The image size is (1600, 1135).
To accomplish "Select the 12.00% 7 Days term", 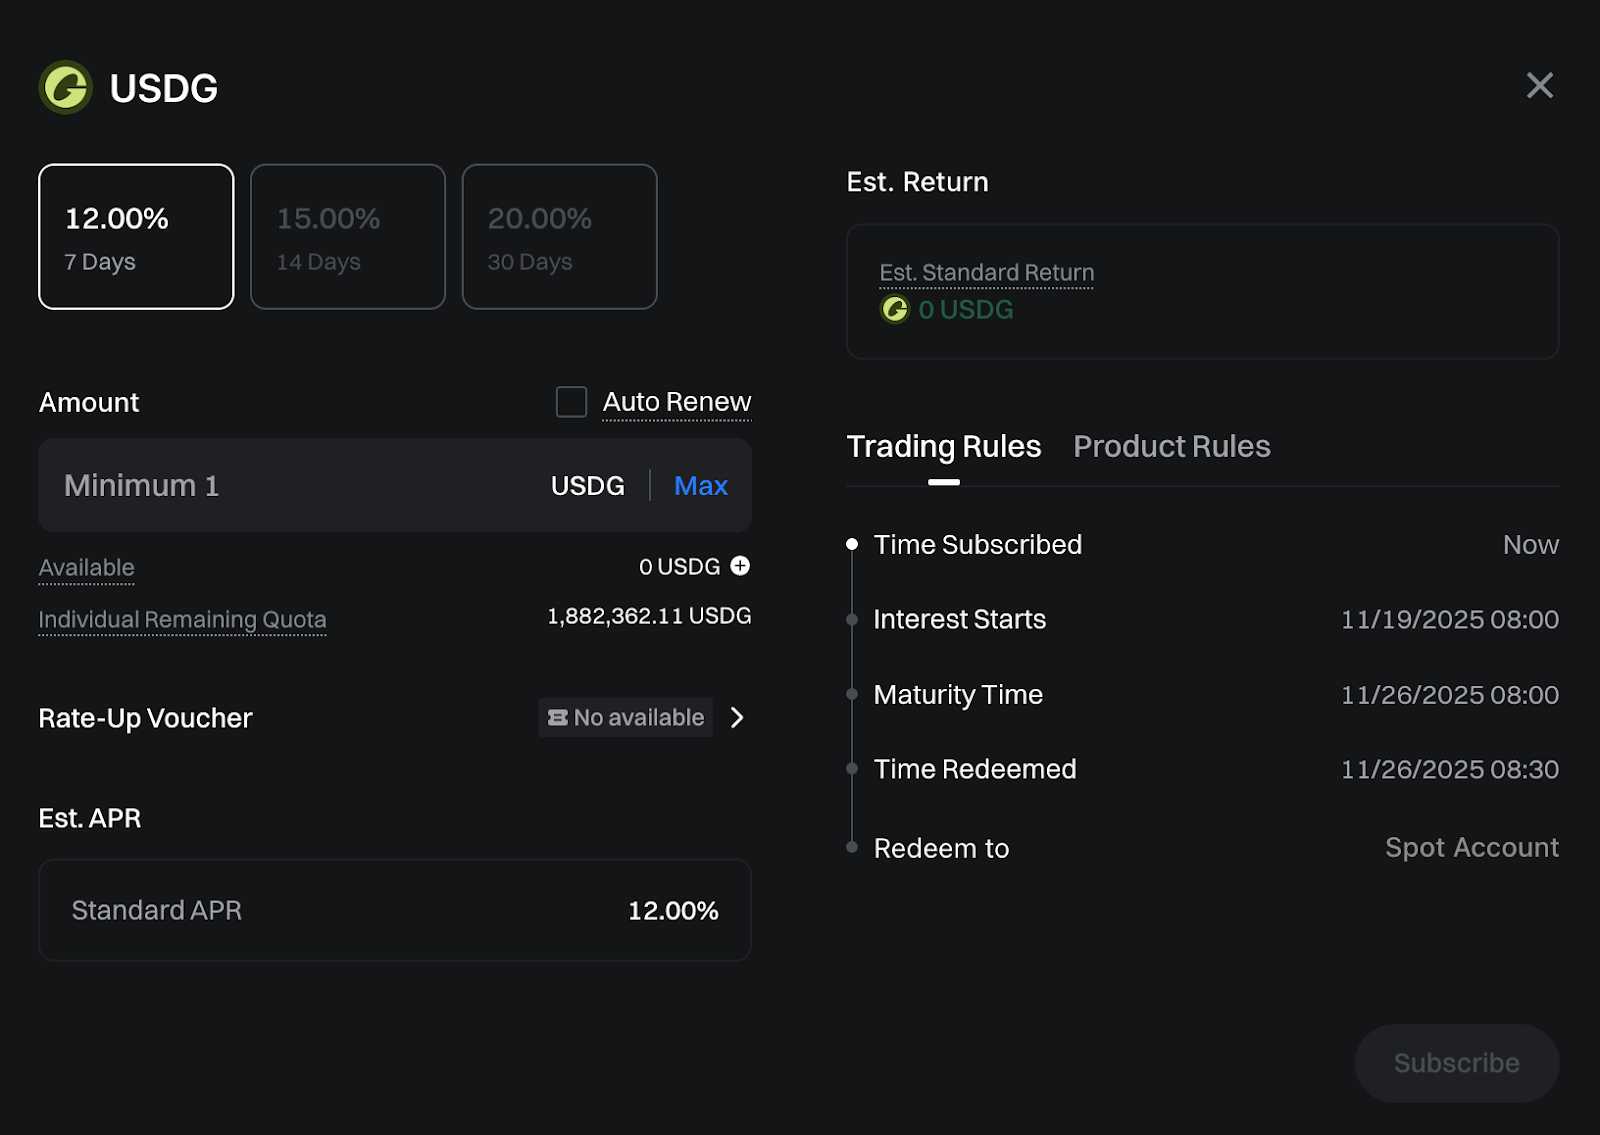I will (136, 237).
